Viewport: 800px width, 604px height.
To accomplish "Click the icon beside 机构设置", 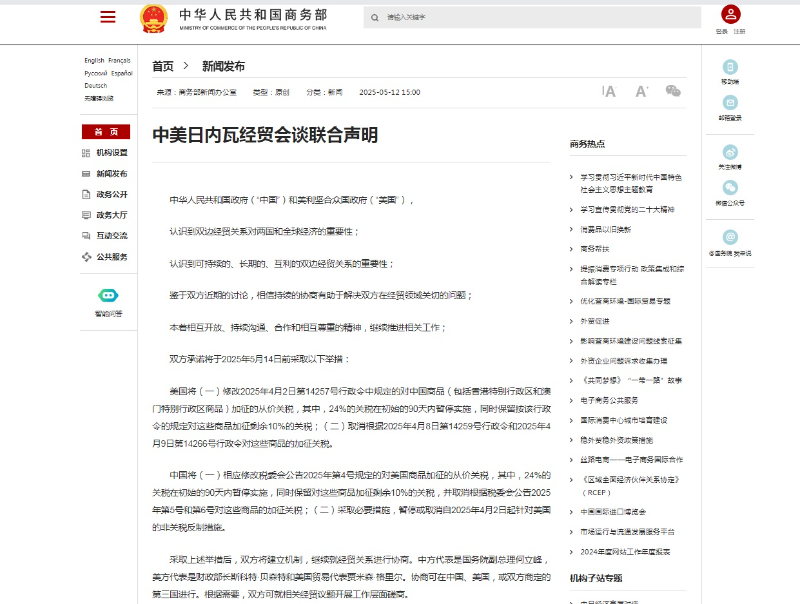I will (x=86, y=153).
